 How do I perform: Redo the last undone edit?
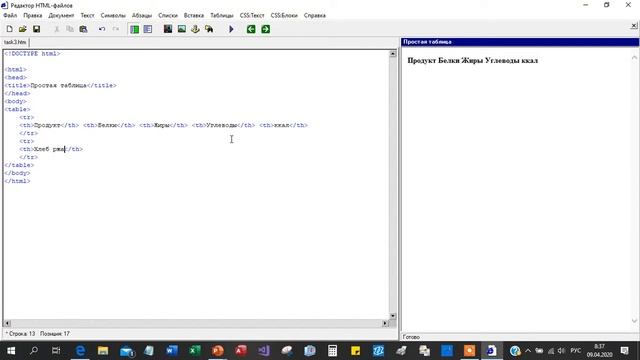click(116, 29)
